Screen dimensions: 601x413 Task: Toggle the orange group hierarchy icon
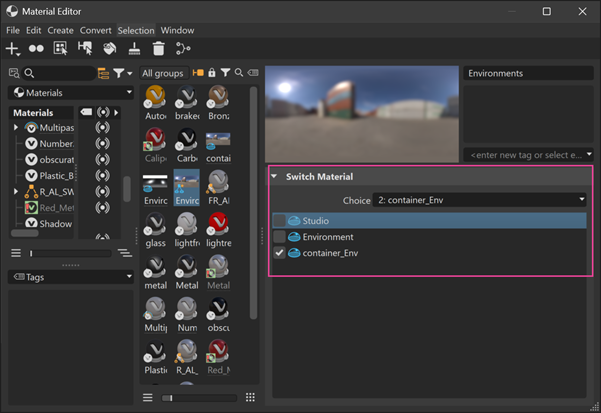pyautogui.click(x=198, y=72)
